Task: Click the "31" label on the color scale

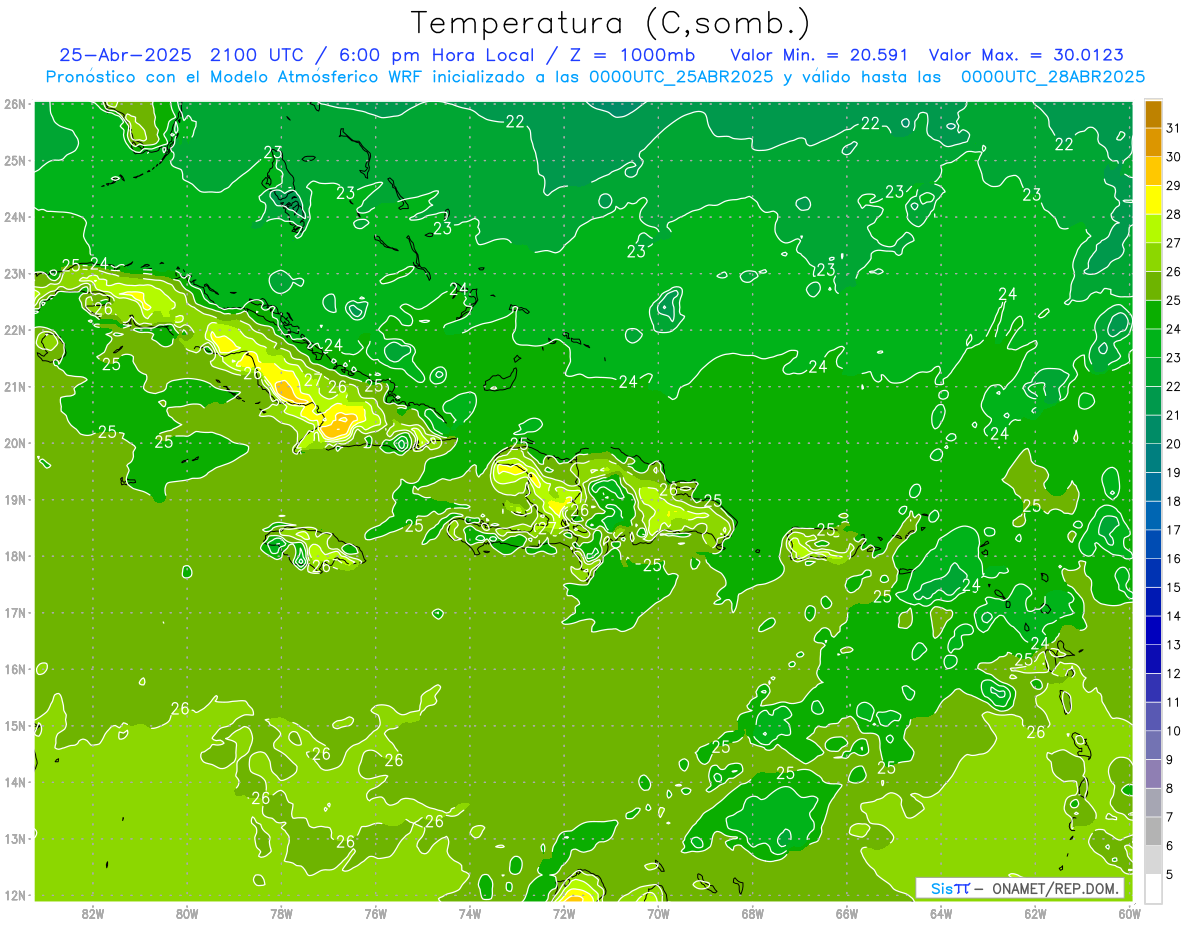Action: pyautogui.click(x=1173, y=128)
